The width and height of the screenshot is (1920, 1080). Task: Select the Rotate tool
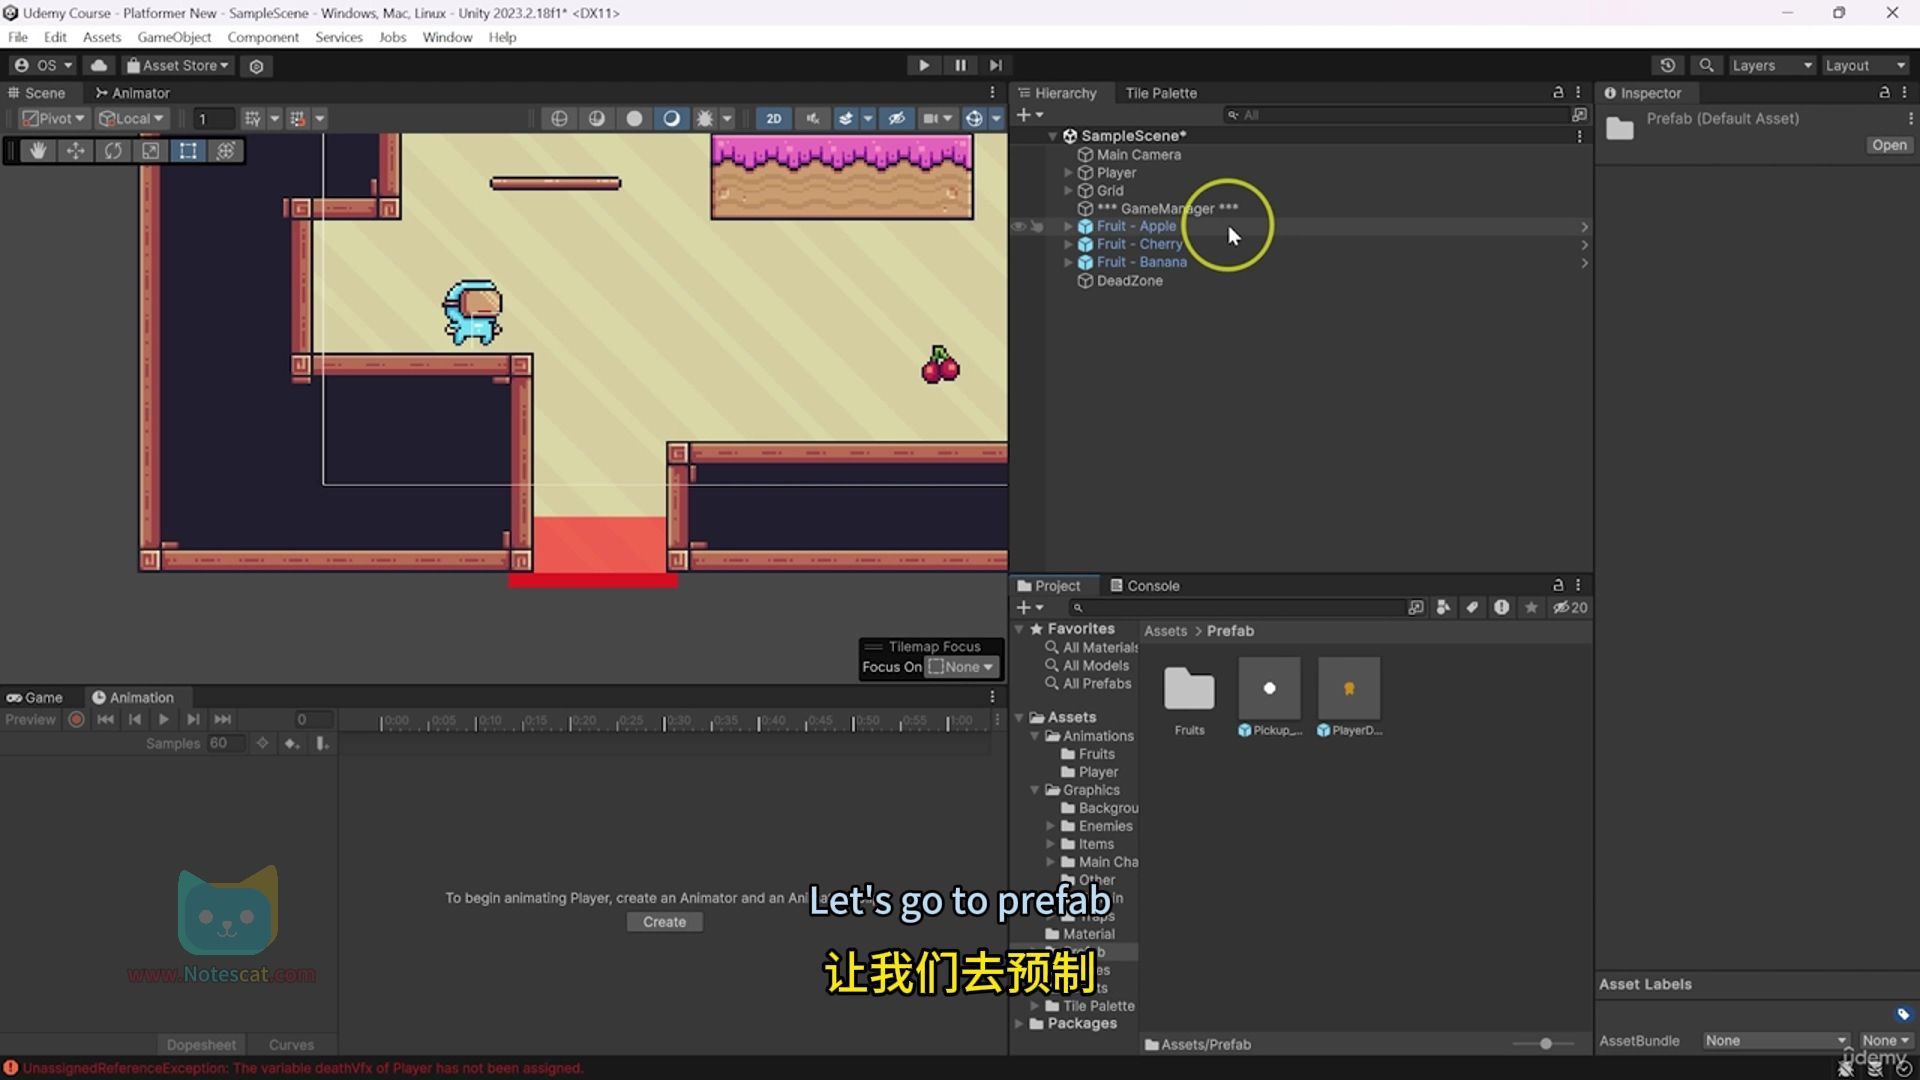click(x=113, y=151)
